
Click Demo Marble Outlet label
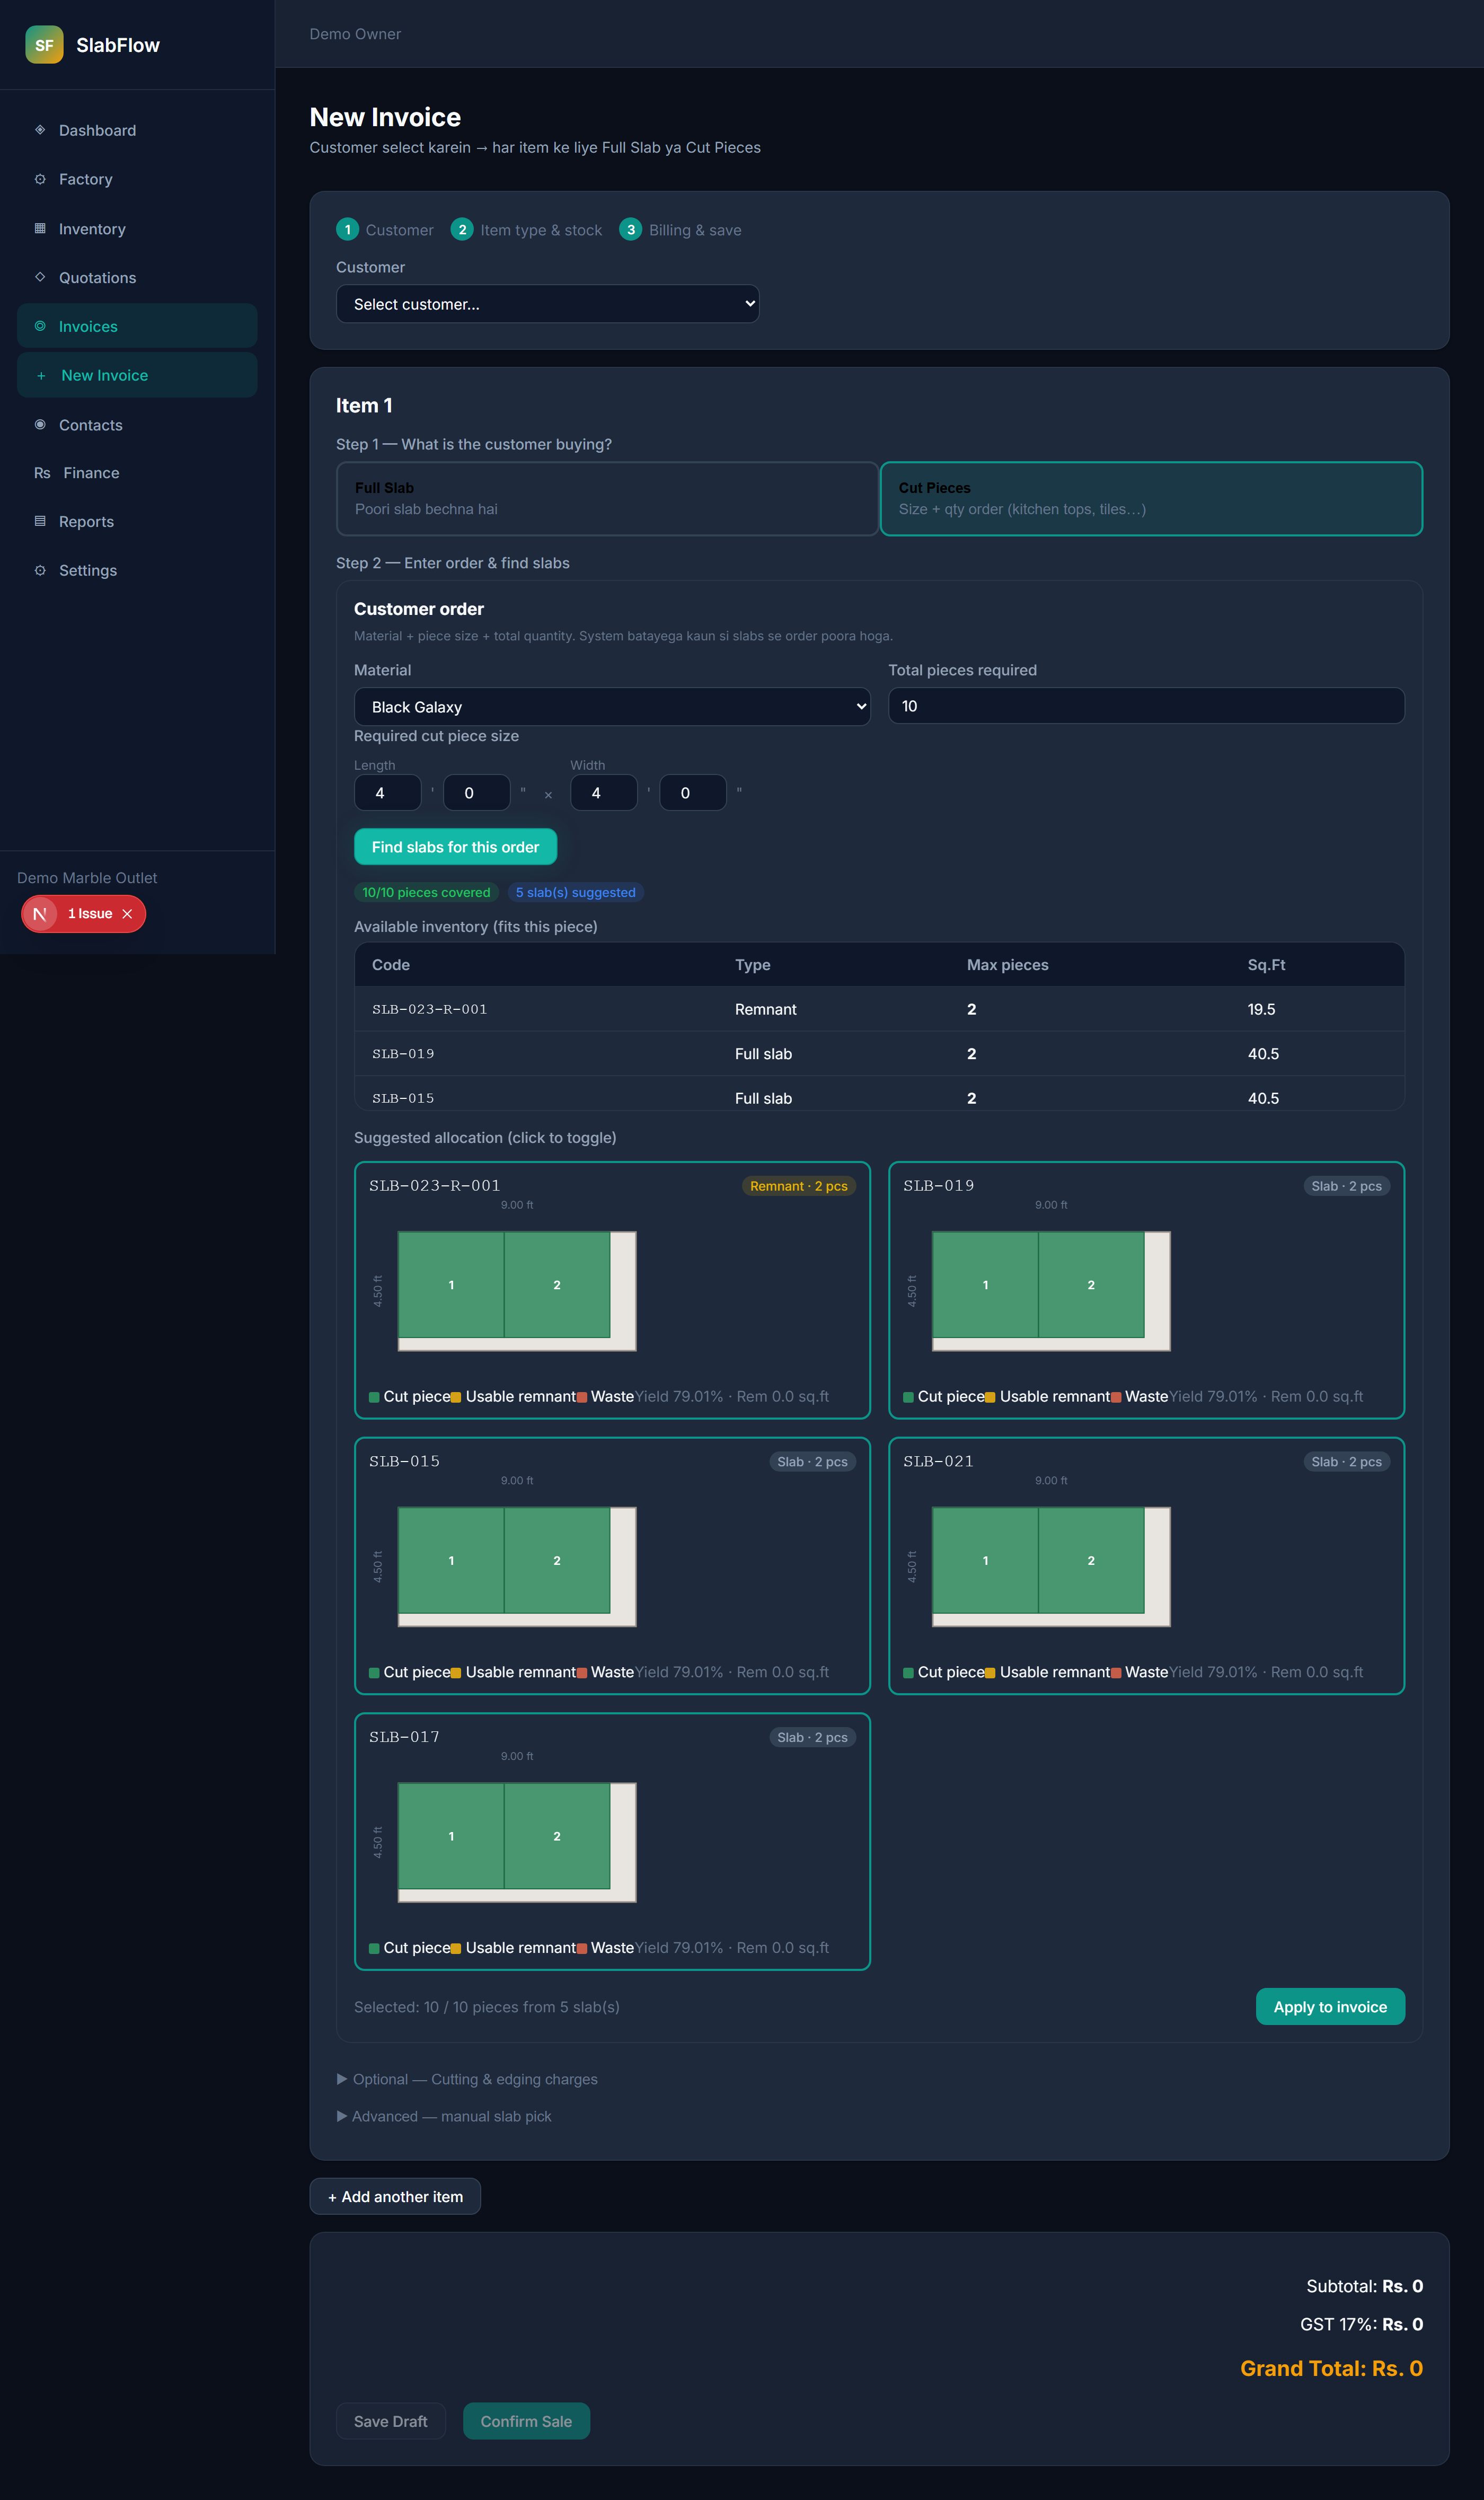87,878
